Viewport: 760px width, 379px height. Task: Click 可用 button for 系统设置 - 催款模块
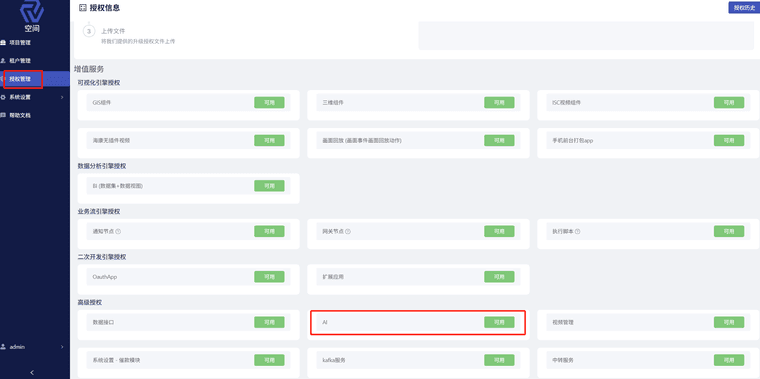(269, 360)
